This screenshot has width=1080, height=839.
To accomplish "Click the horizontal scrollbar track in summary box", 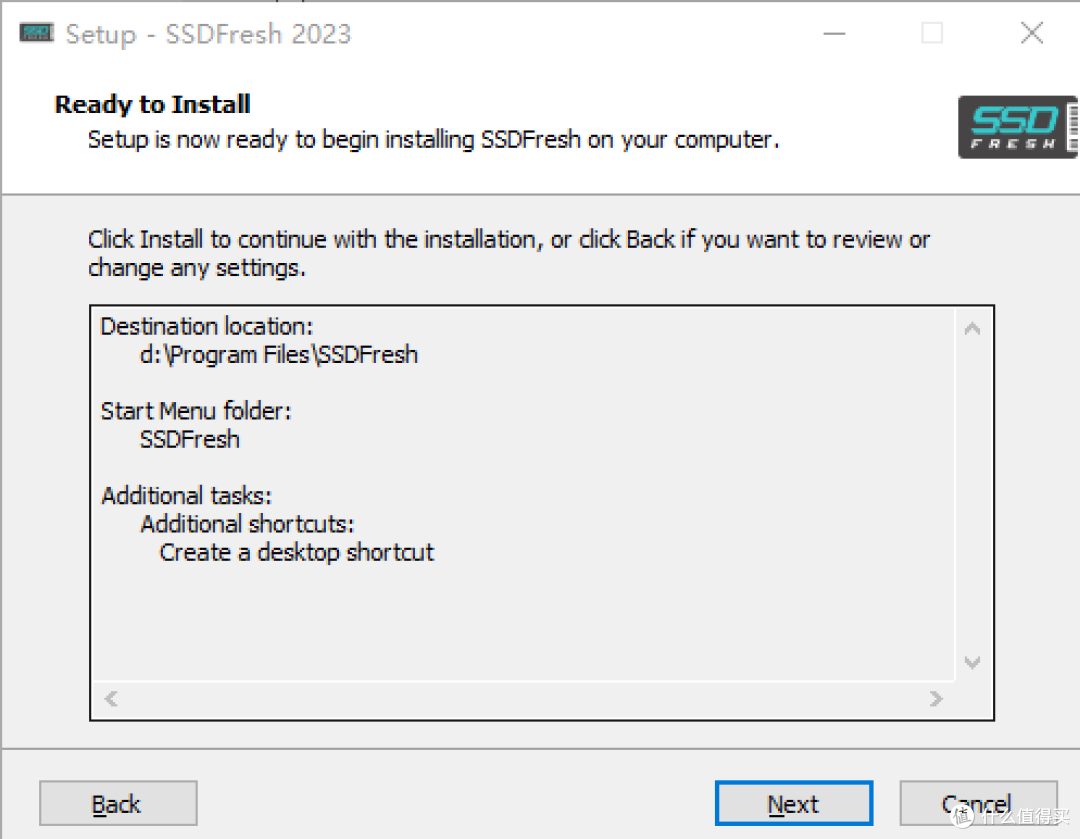I will (x=523, y=698).
